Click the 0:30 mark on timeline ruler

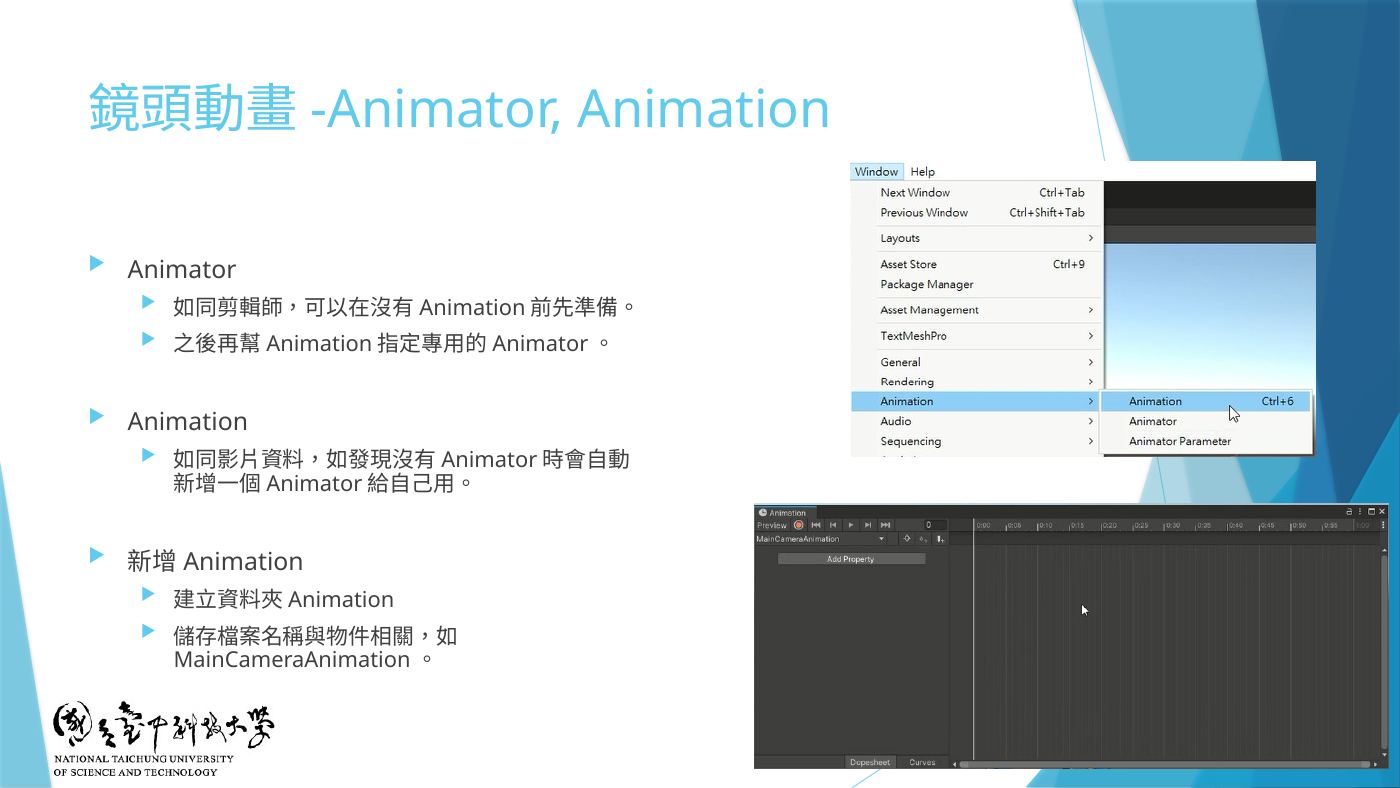pos(1172,525)
